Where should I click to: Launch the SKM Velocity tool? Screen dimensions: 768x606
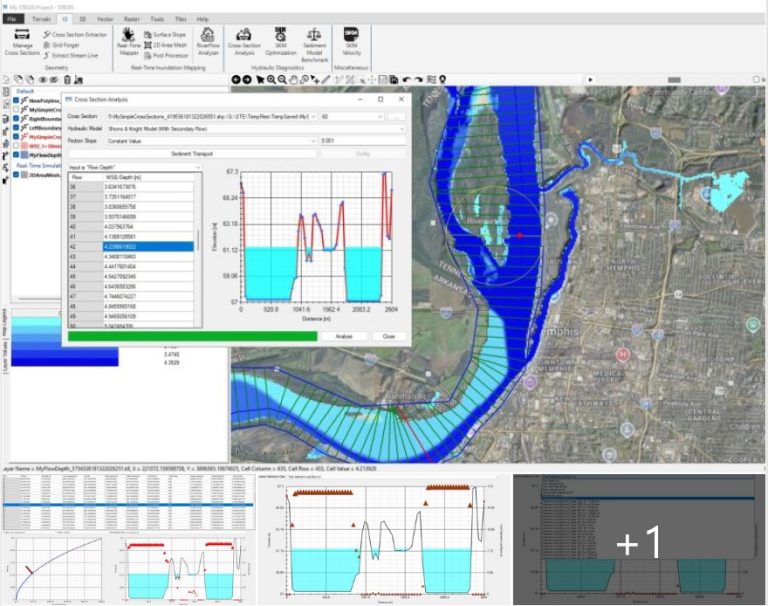(352, 42)
